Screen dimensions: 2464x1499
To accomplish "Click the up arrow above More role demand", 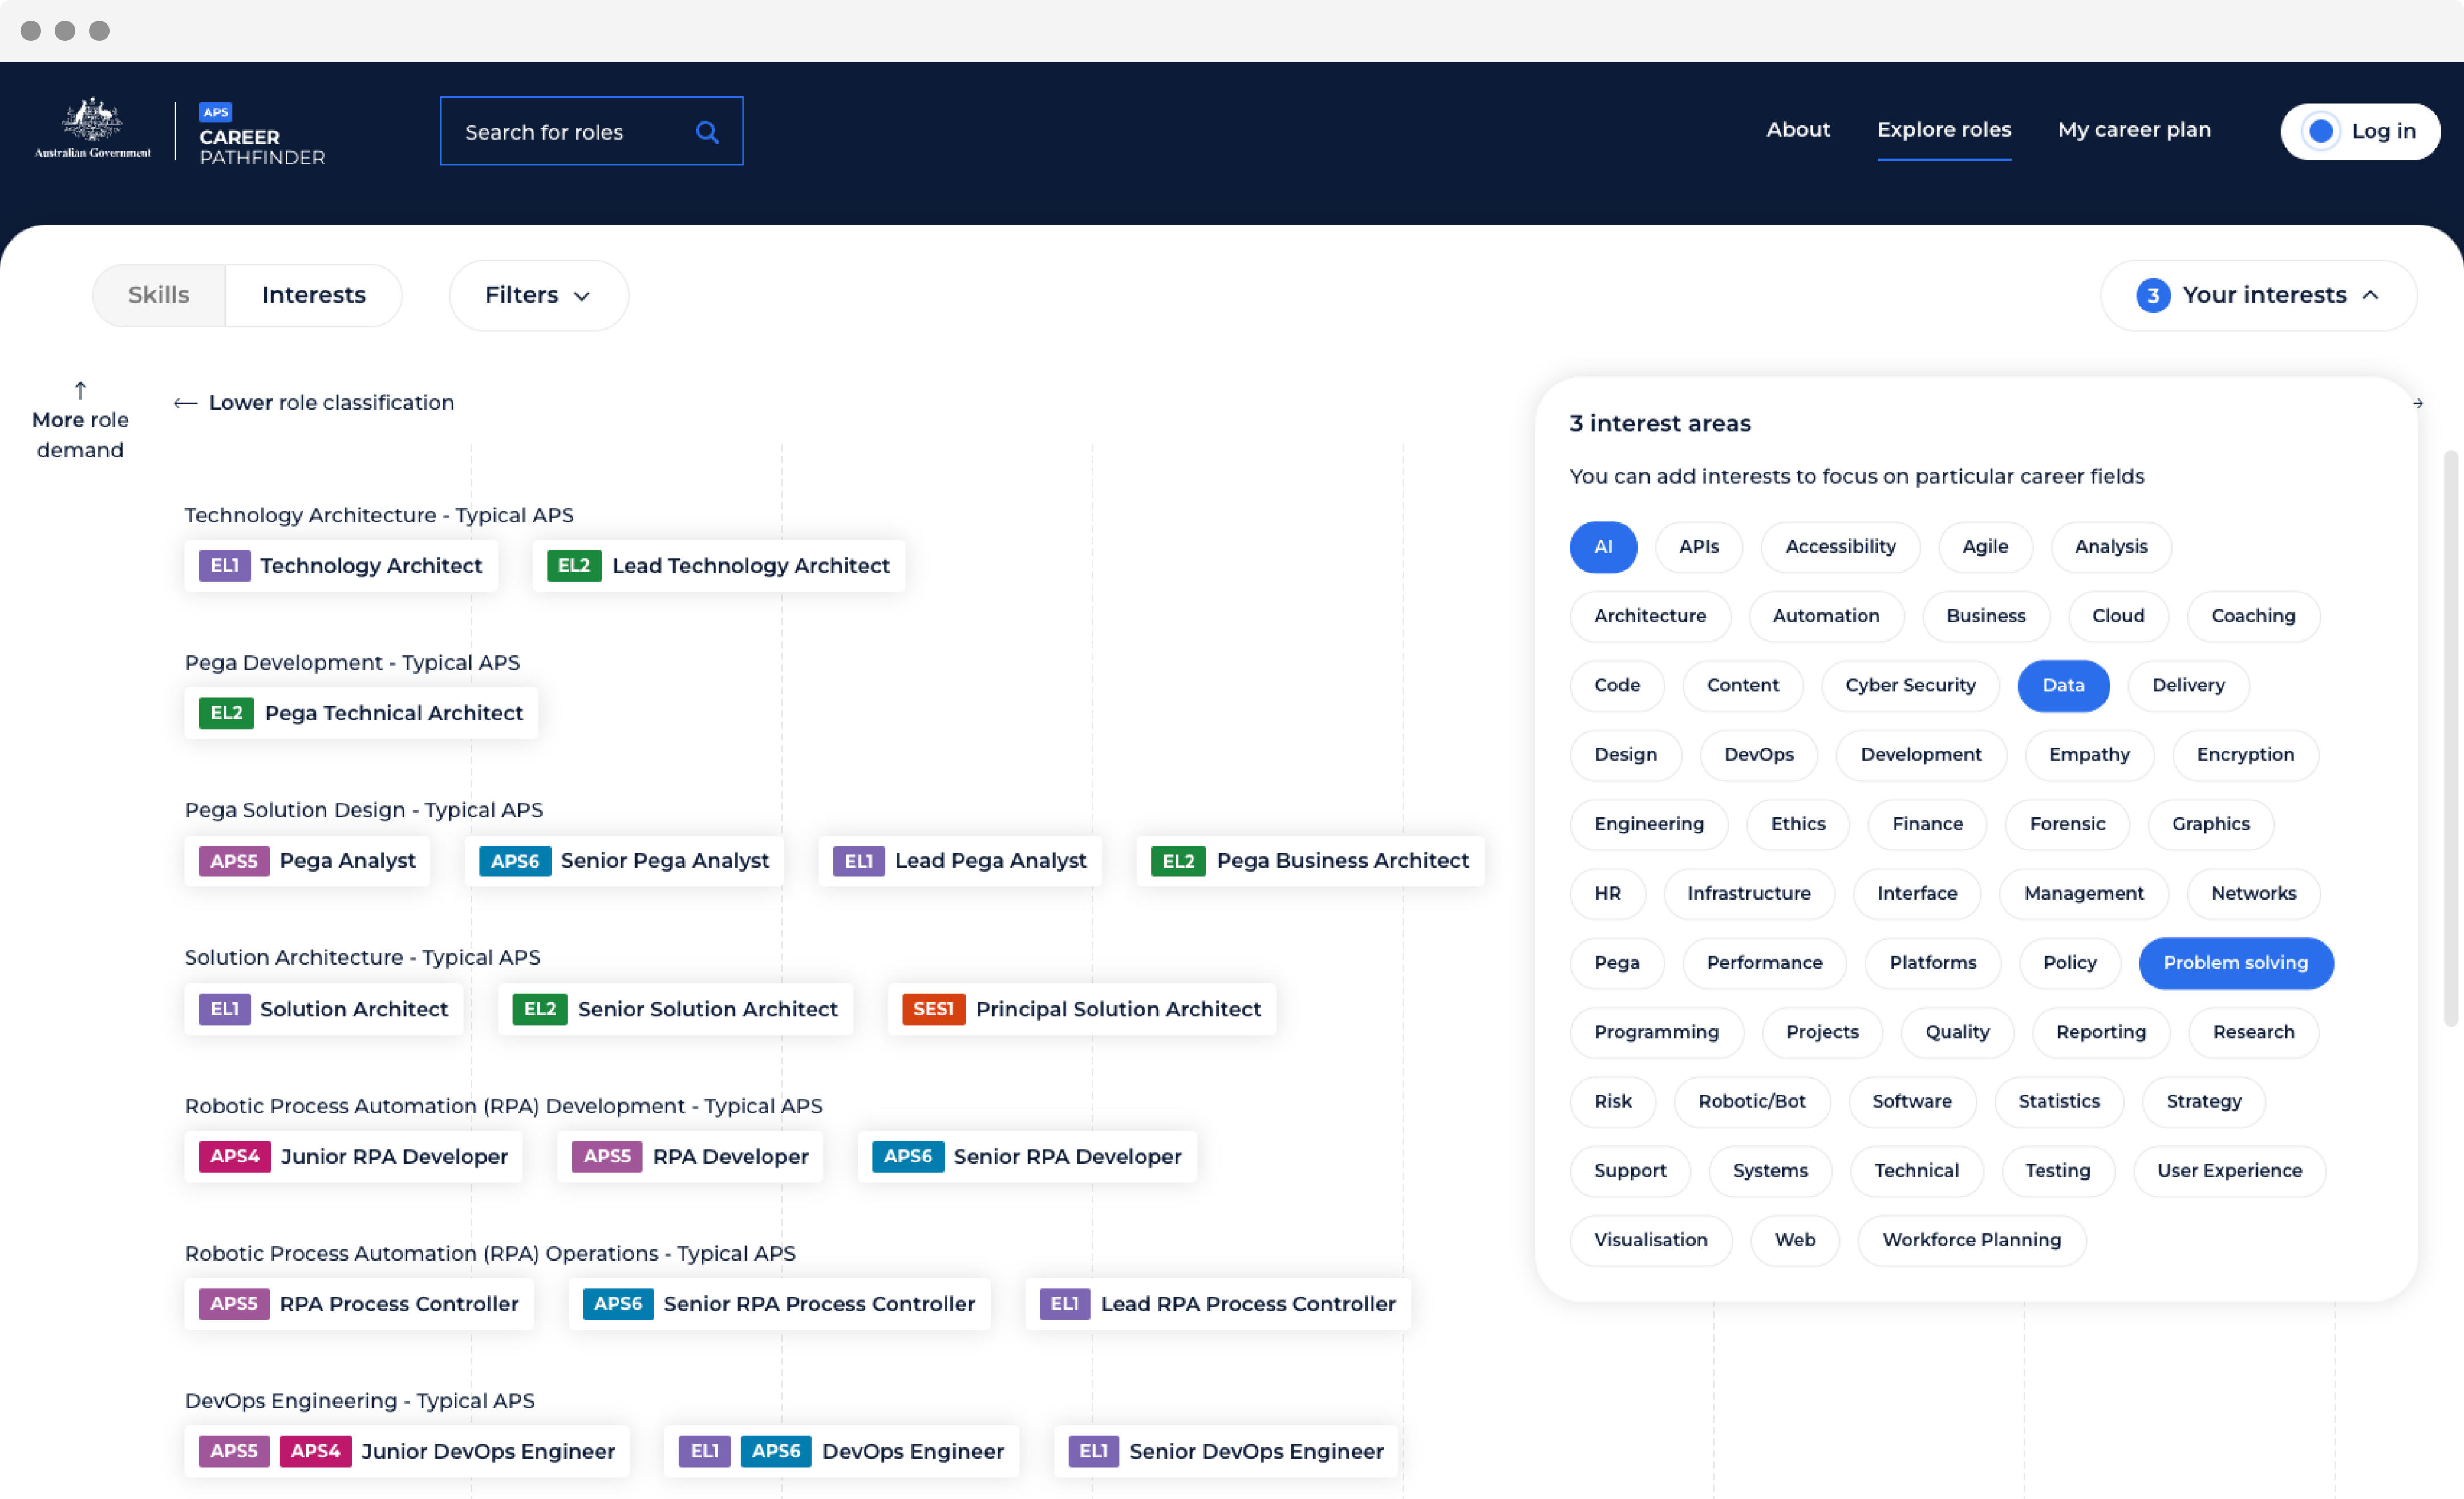I will [80, 390].
